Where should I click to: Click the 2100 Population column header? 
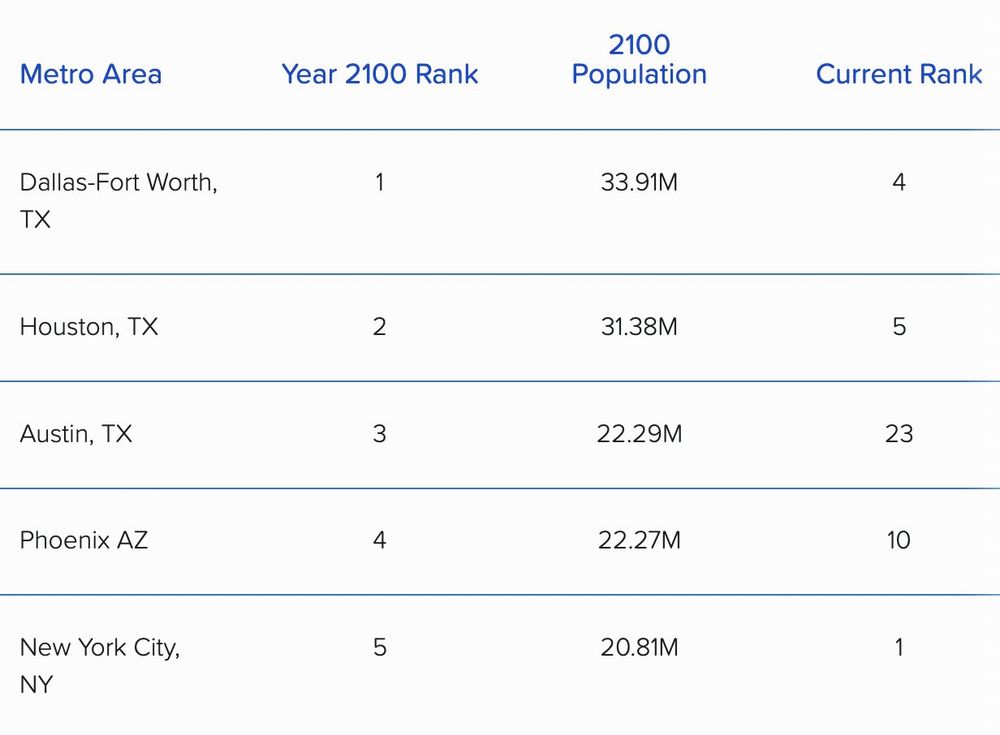[639, 59]
